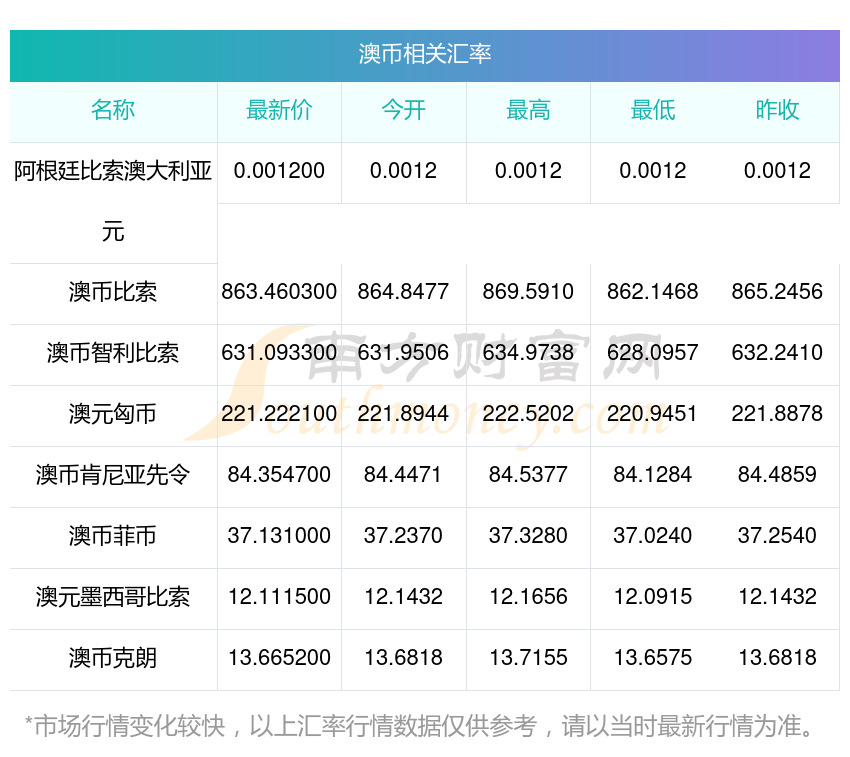The image size is (850, 757).
Task: Click the 13.6575 lowest price cell
Action: click(653, 658)
